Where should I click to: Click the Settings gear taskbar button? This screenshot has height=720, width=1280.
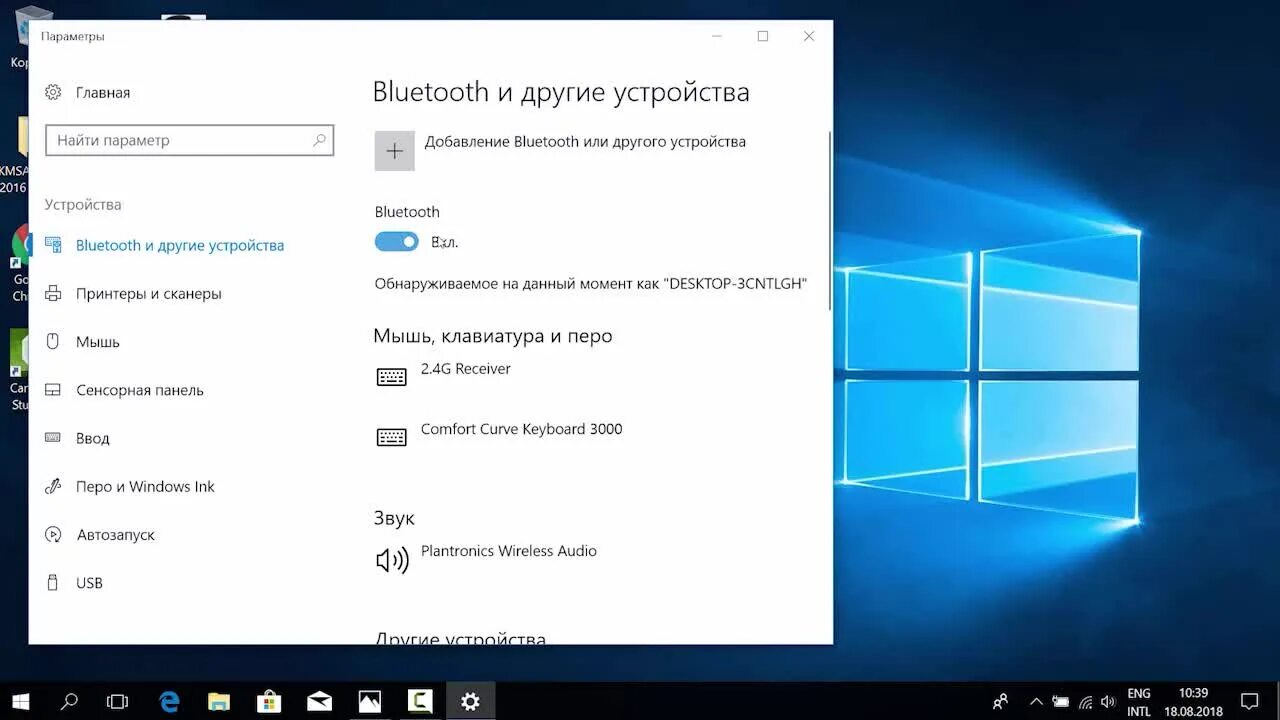pos(470,701)
